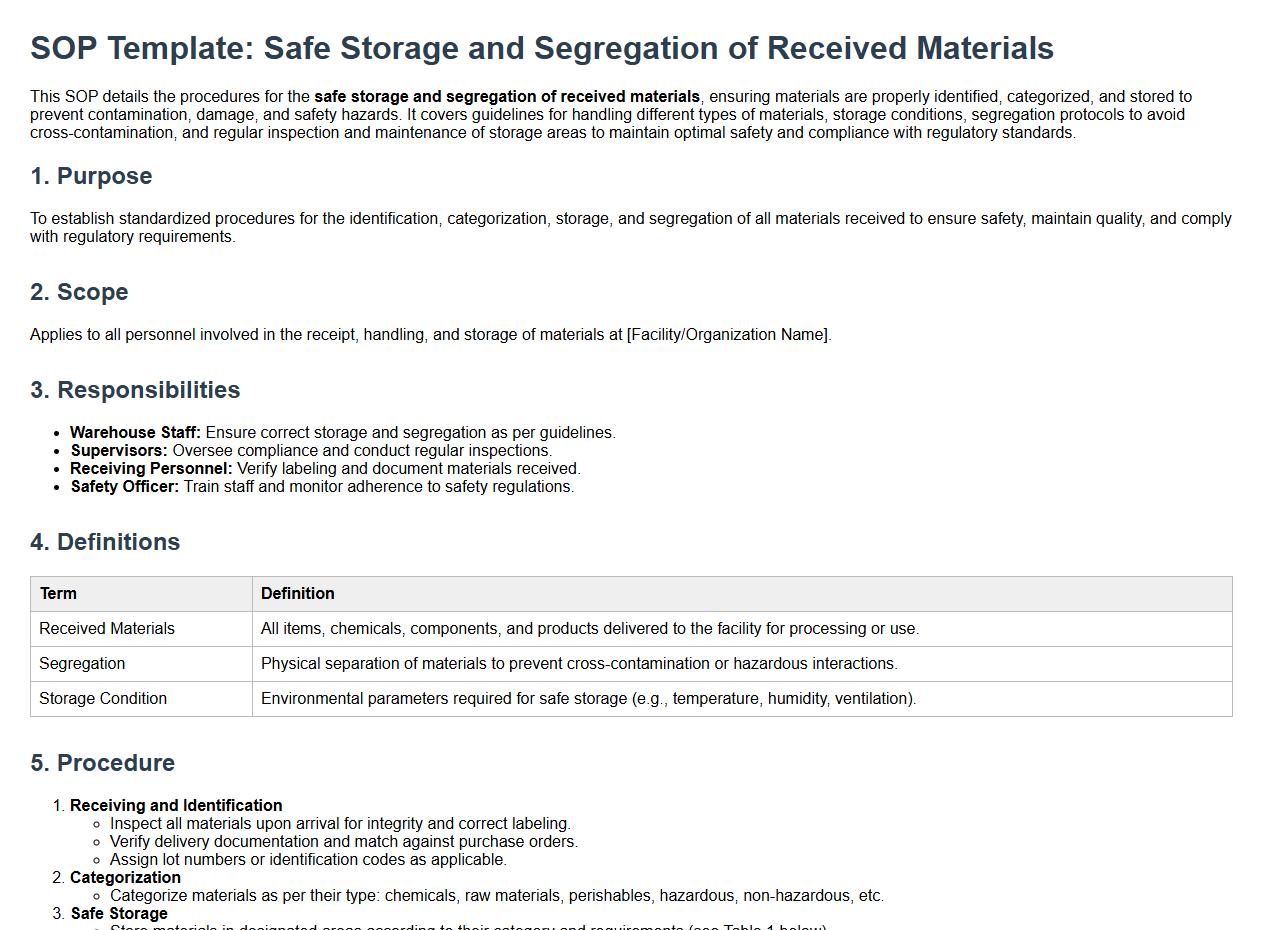The image size is (1263, 930).
Task: Click the 'Receiving Personnel:' bullet label
Action: point(151,469)
